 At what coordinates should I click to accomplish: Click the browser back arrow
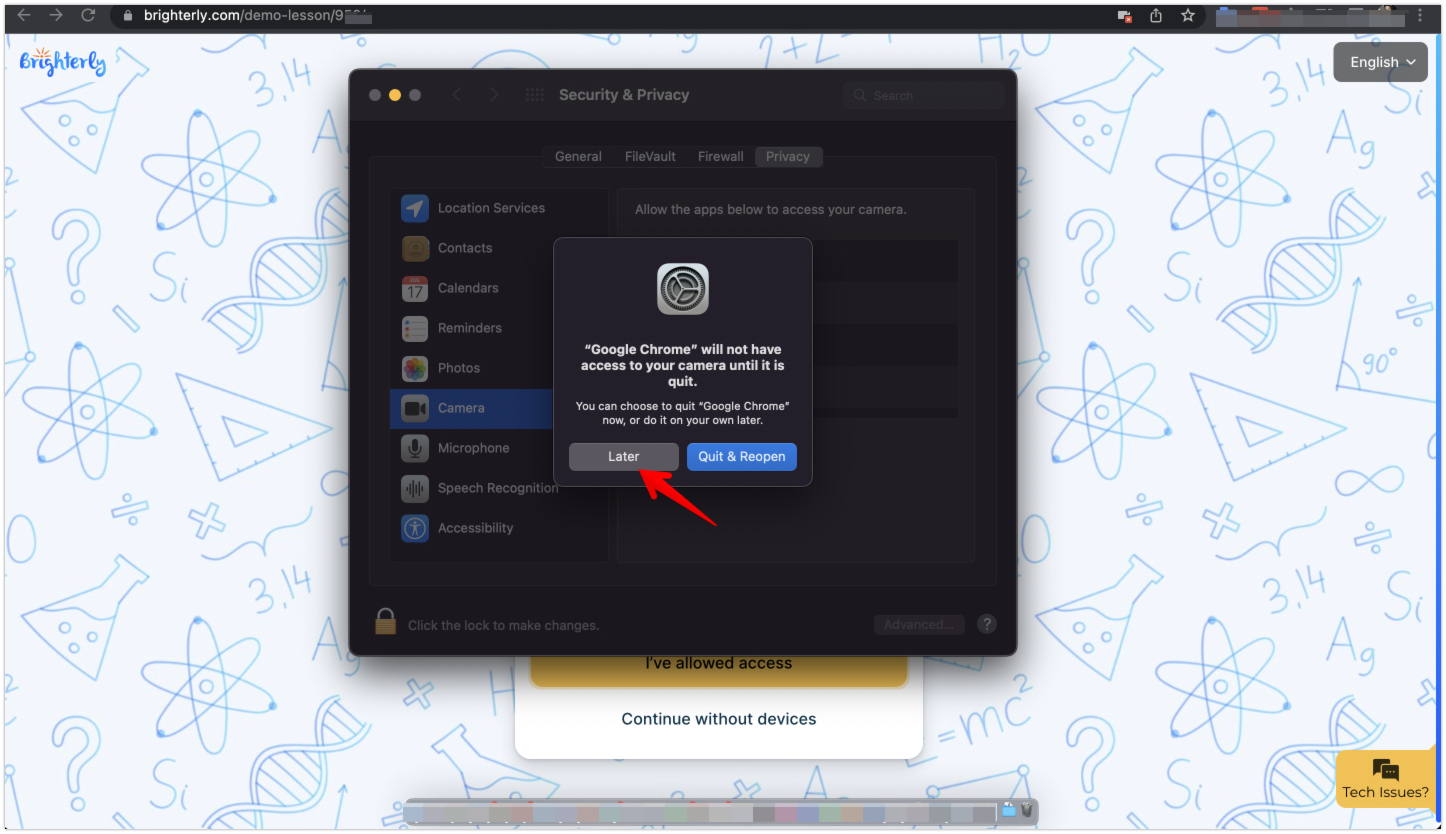[24, 15]
